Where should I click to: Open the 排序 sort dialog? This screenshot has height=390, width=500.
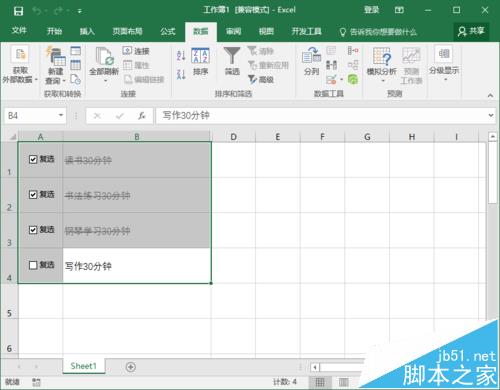pos(200,62)
